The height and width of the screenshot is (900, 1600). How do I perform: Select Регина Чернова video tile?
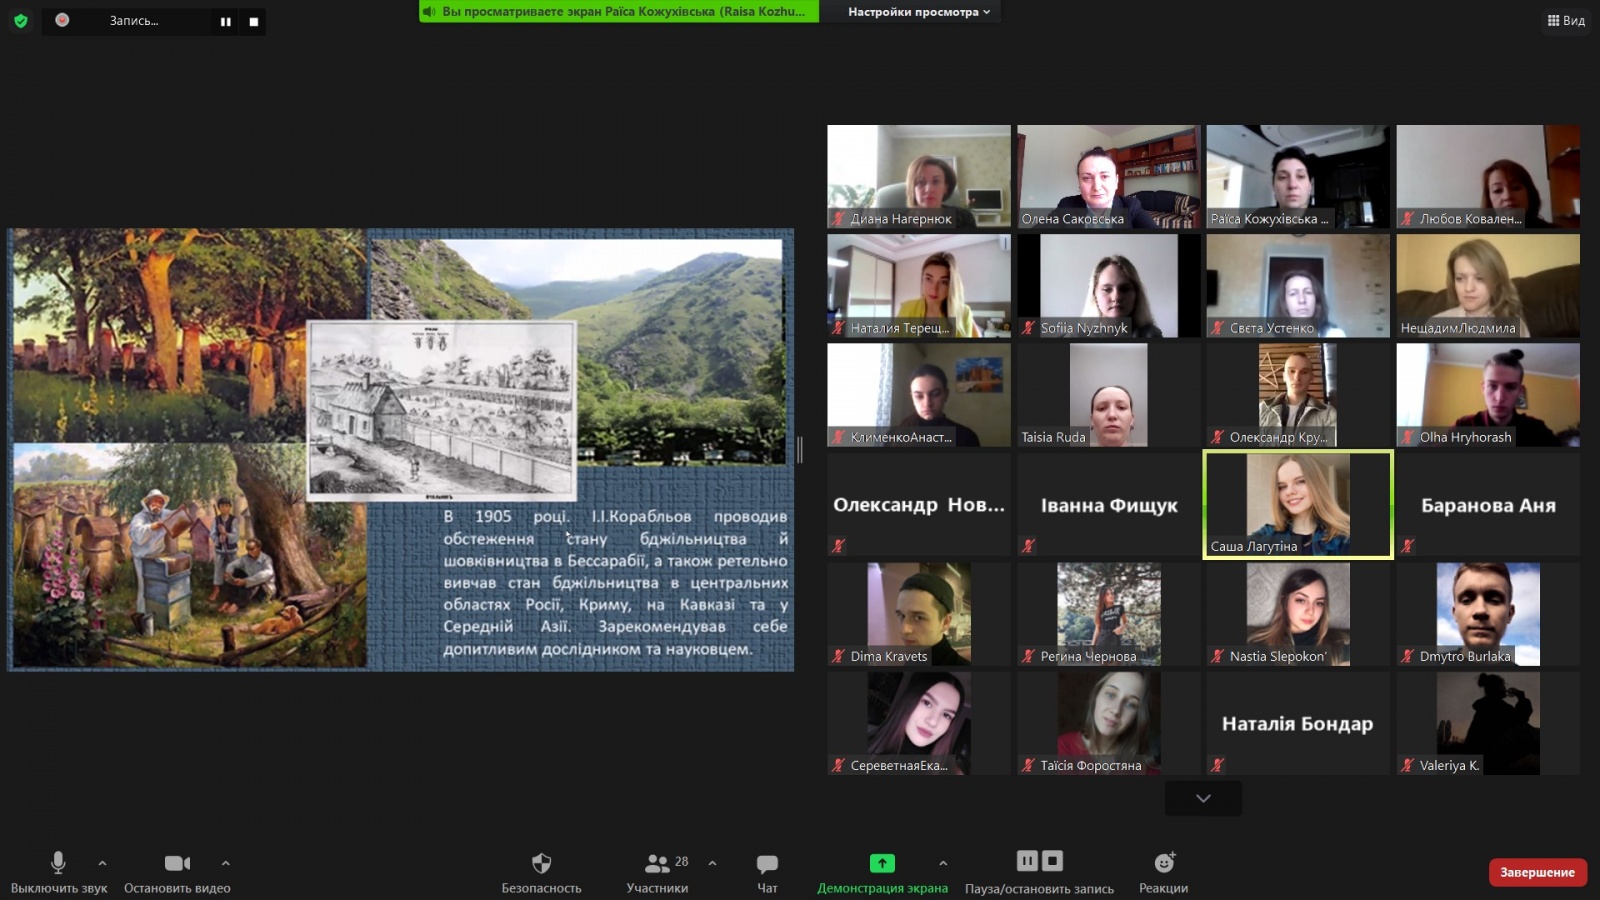[x=1109, y=614]
